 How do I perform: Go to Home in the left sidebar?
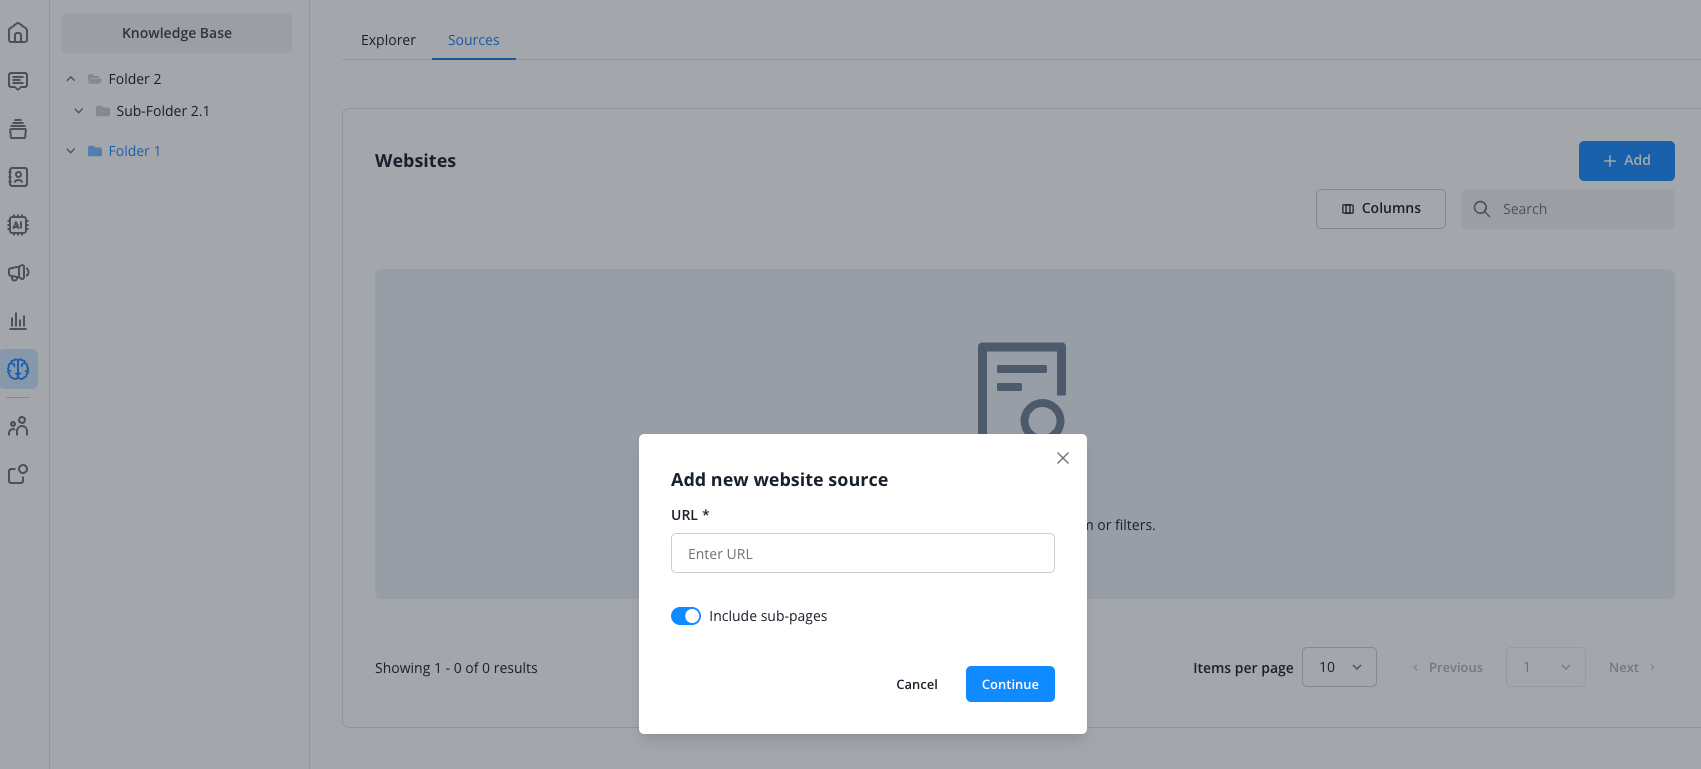[18, 33]
